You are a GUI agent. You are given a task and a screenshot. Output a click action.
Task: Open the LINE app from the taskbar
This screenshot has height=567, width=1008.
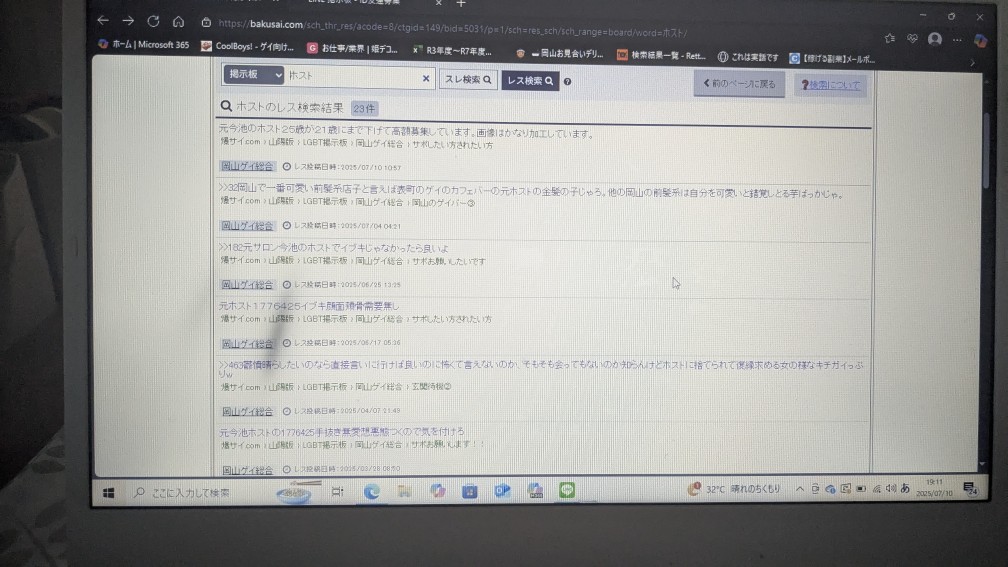tap(567, 490)
